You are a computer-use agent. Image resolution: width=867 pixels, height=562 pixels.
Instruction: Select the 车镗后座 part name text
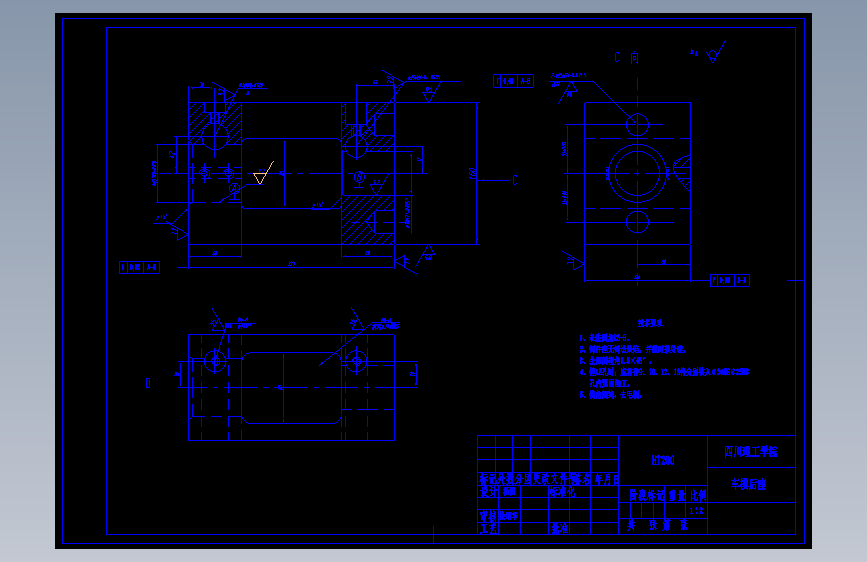[749, 485]
